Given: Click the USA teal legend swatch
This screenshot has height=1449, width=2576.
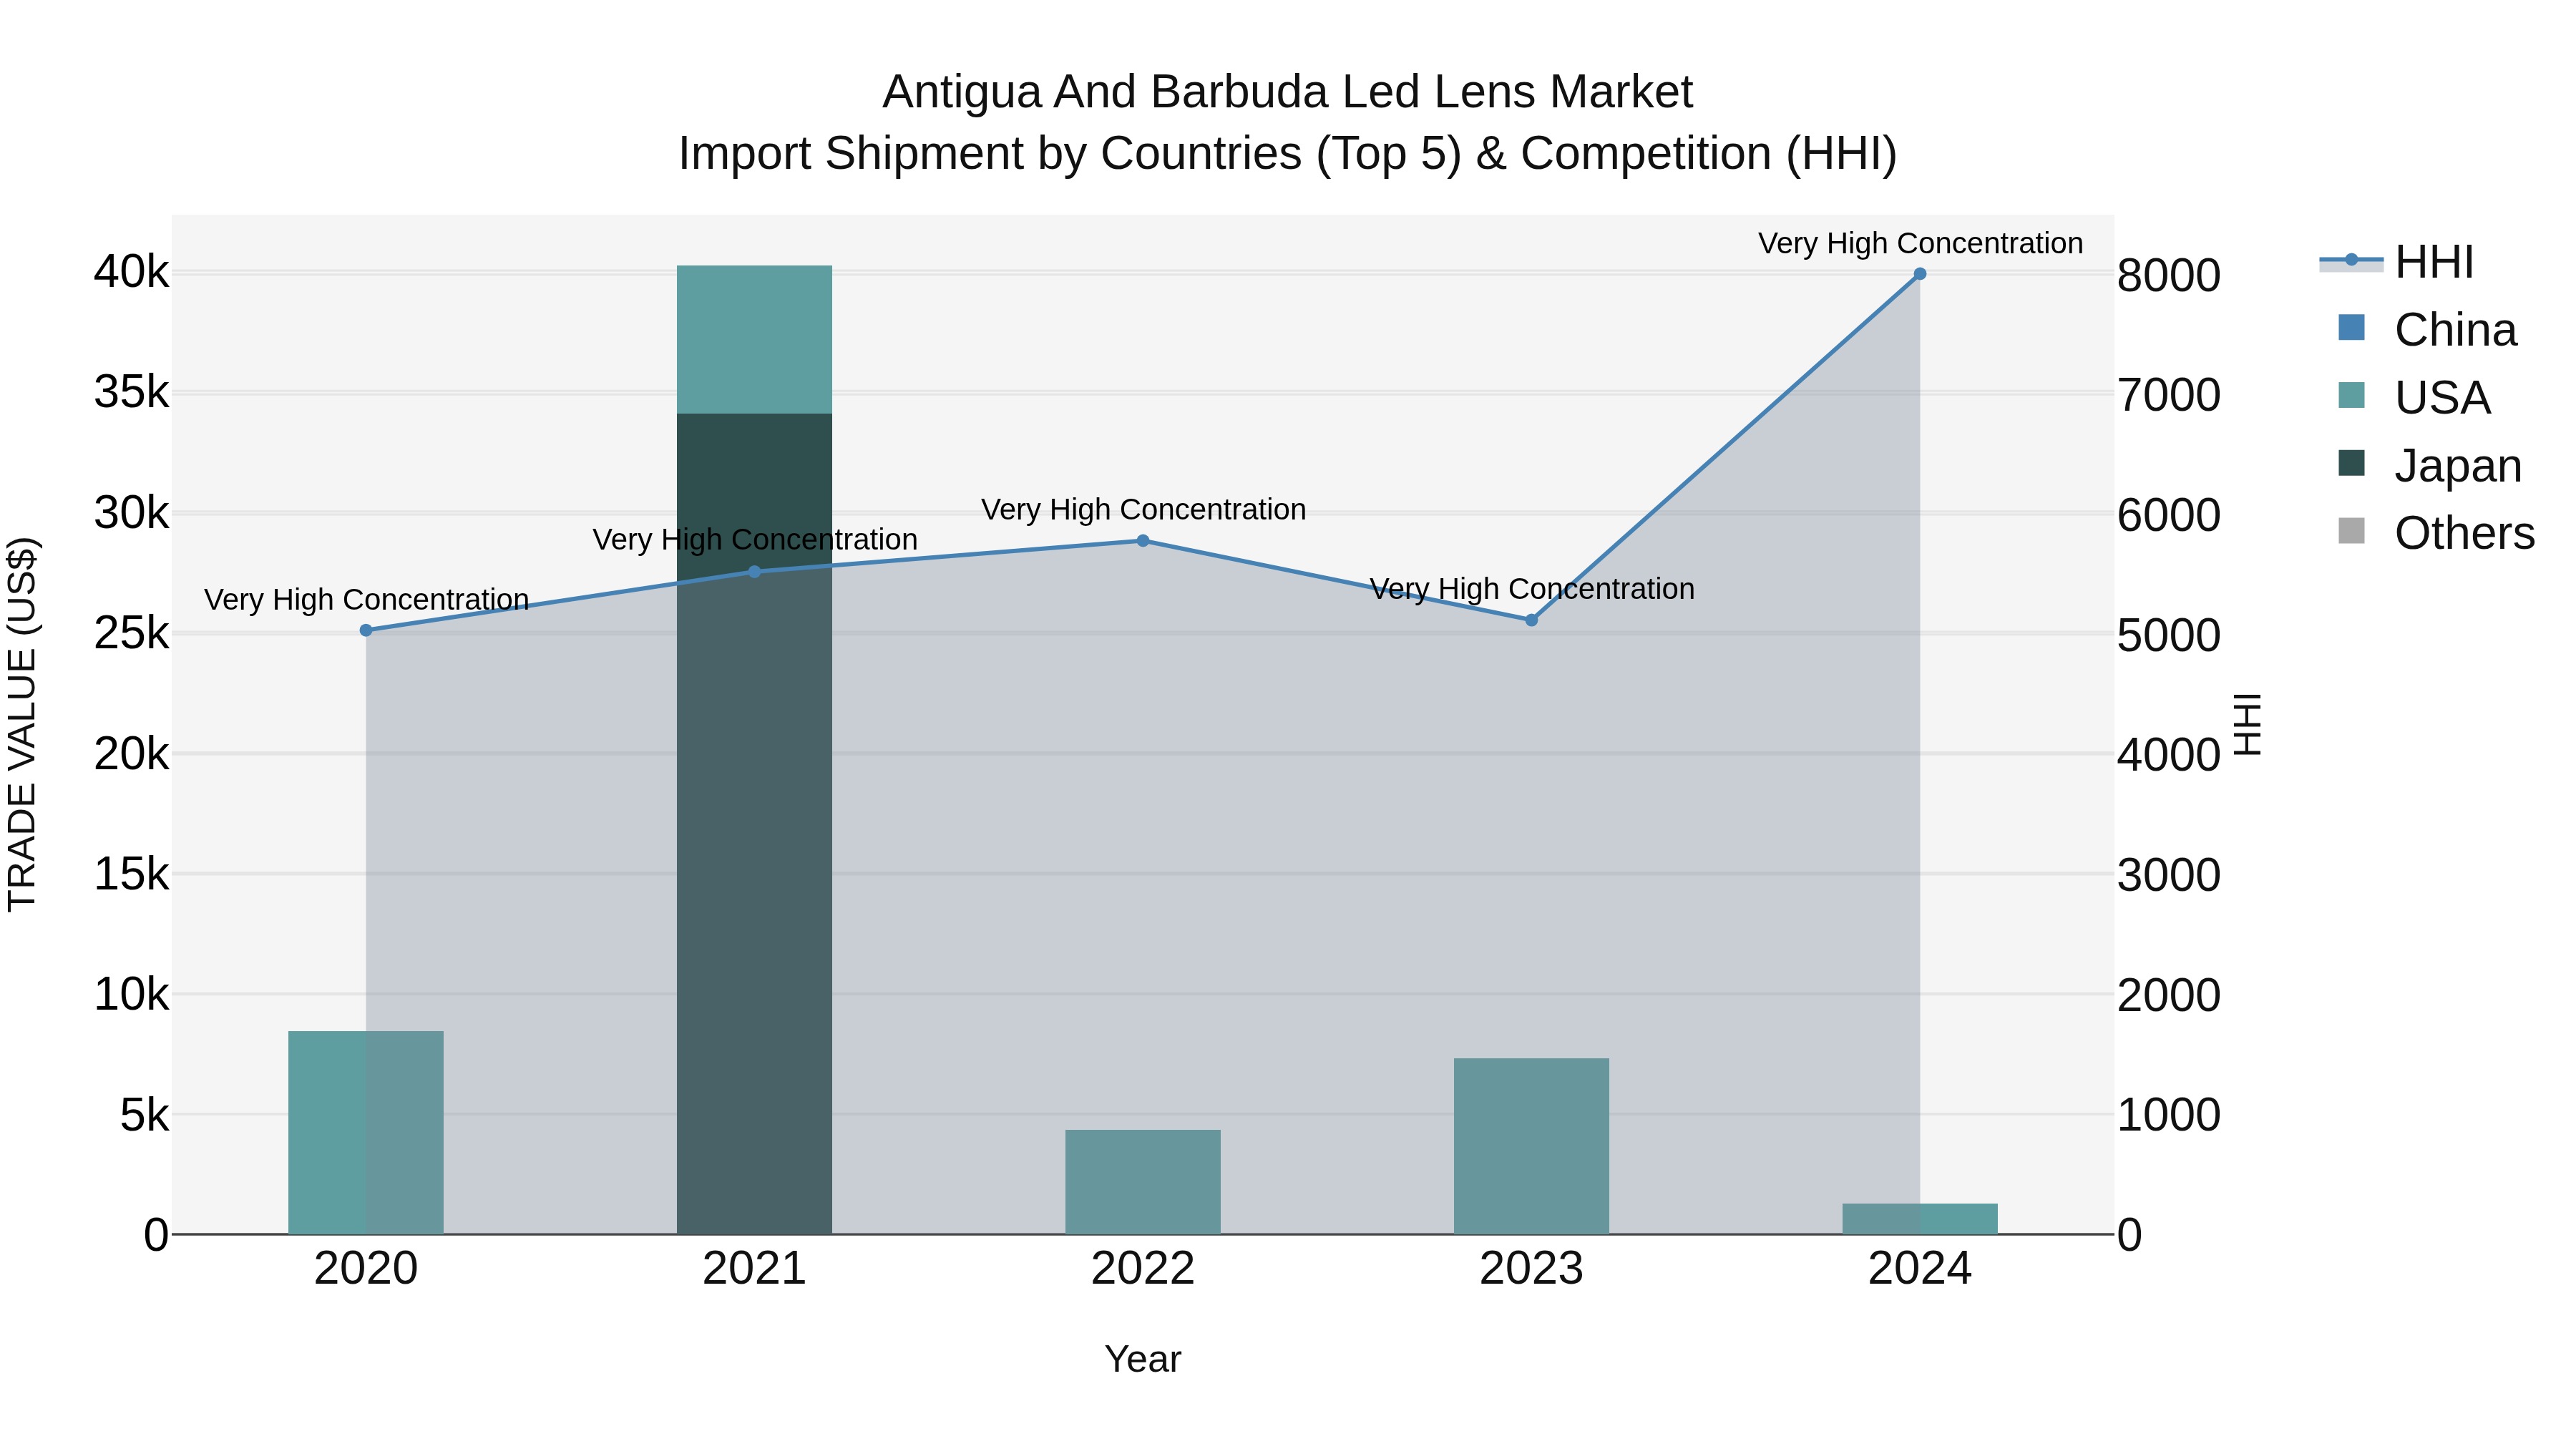Looking at the screenshot, I should pyautogui.click(x=2352, y=395).
